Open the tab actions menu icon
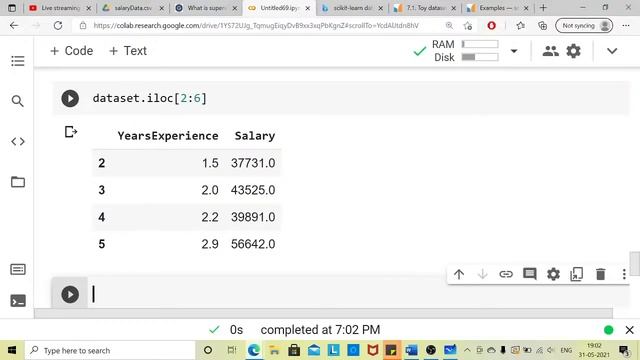The height and width of the screenshot is (360, 640). pyautogui.click(x=12, y=8)
